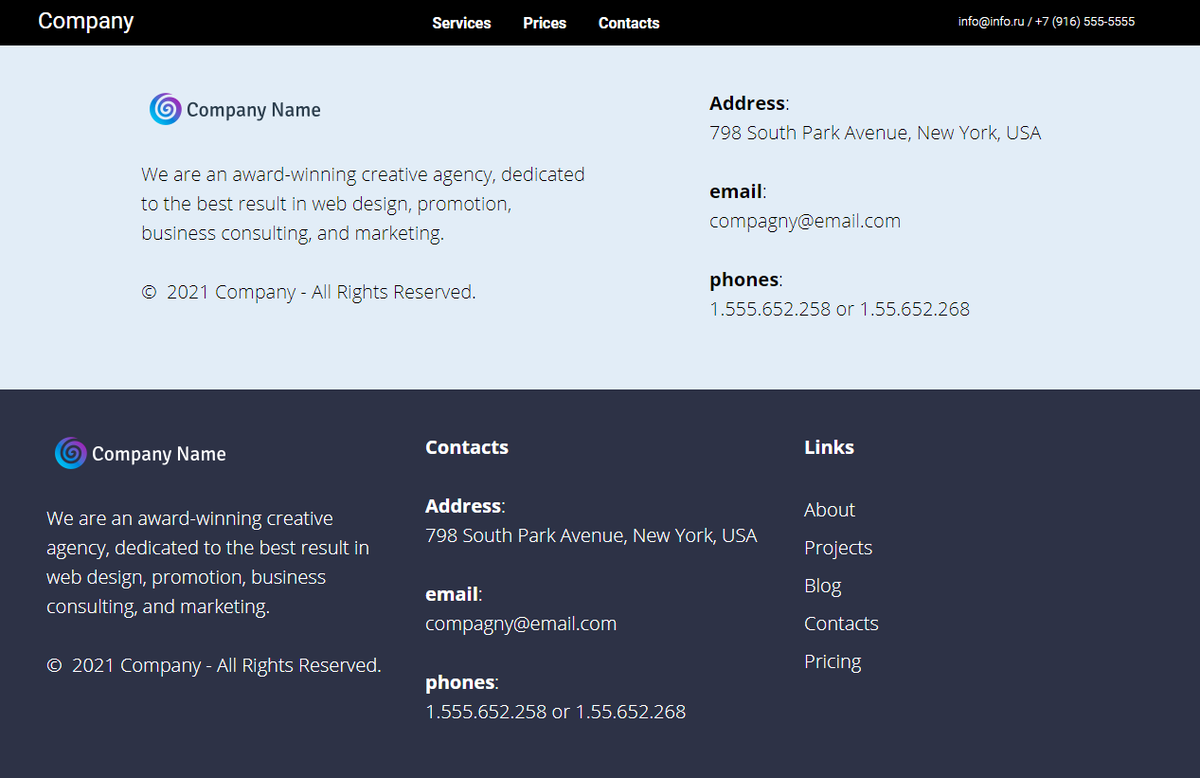Click the email label in the light section
This screenshot has width=1200, height=778.
click(x=736, y=191)
